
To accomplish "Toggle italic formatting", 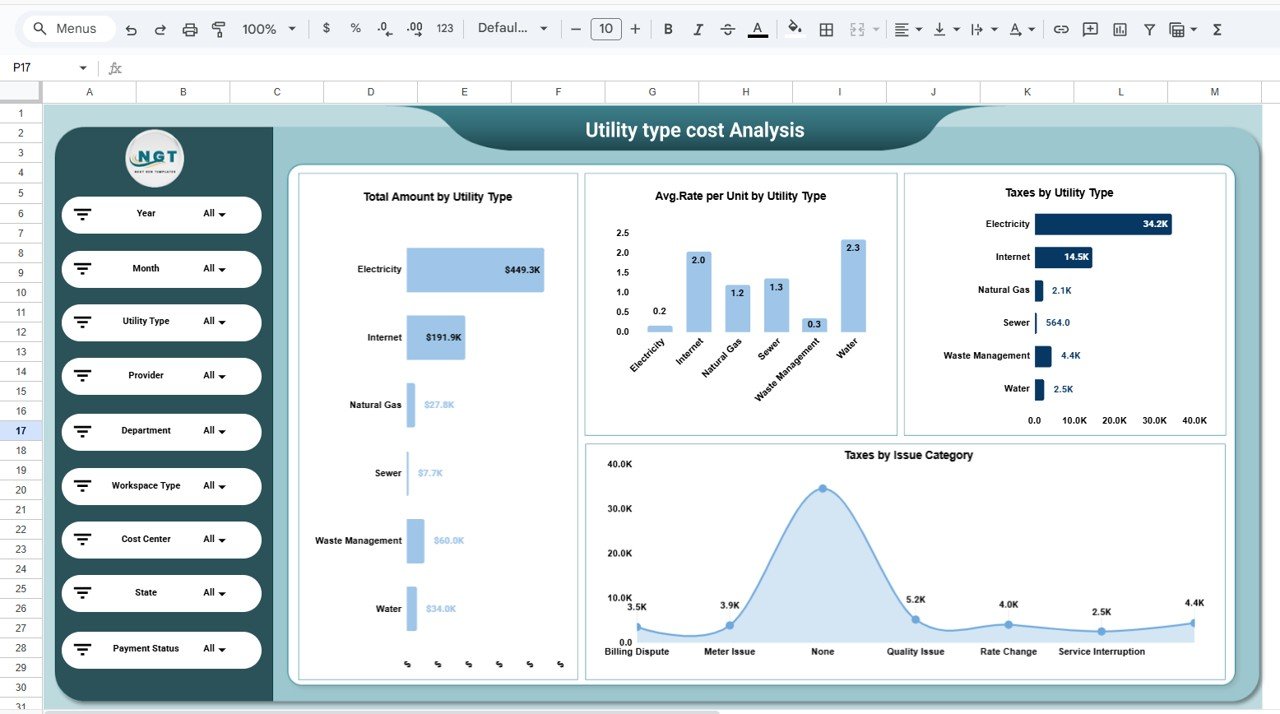I will click(x=698, y=28).
